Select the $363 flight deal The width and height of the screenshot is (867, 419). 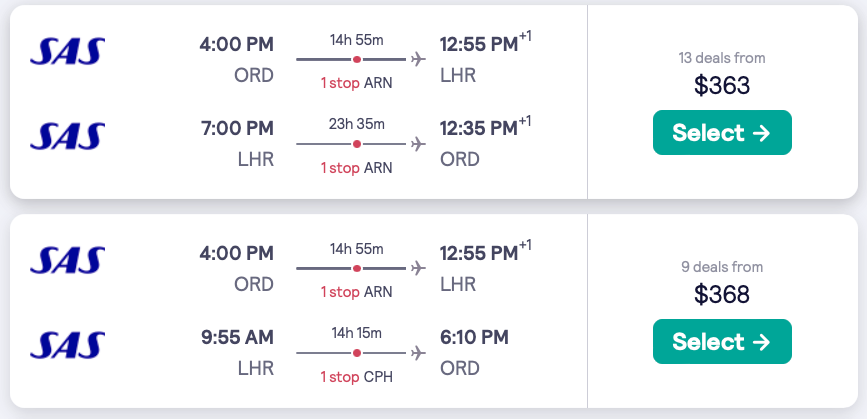[x=722, y=133]
